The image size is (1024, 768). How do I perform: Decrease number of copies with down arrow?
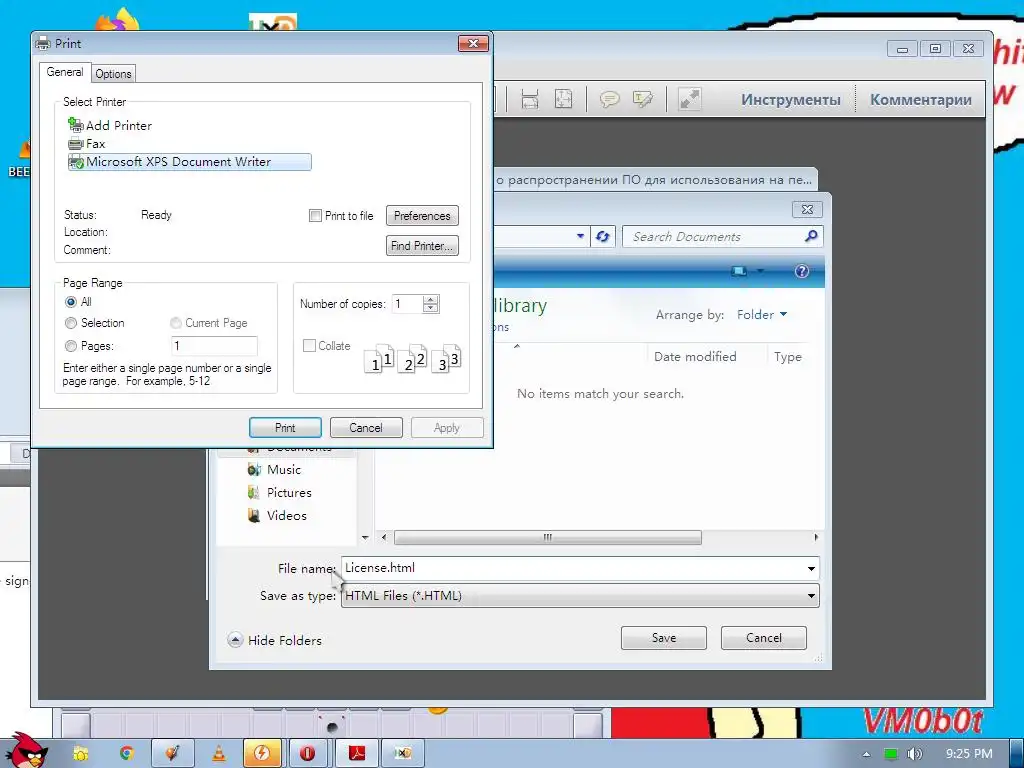[x=430, y=308]
